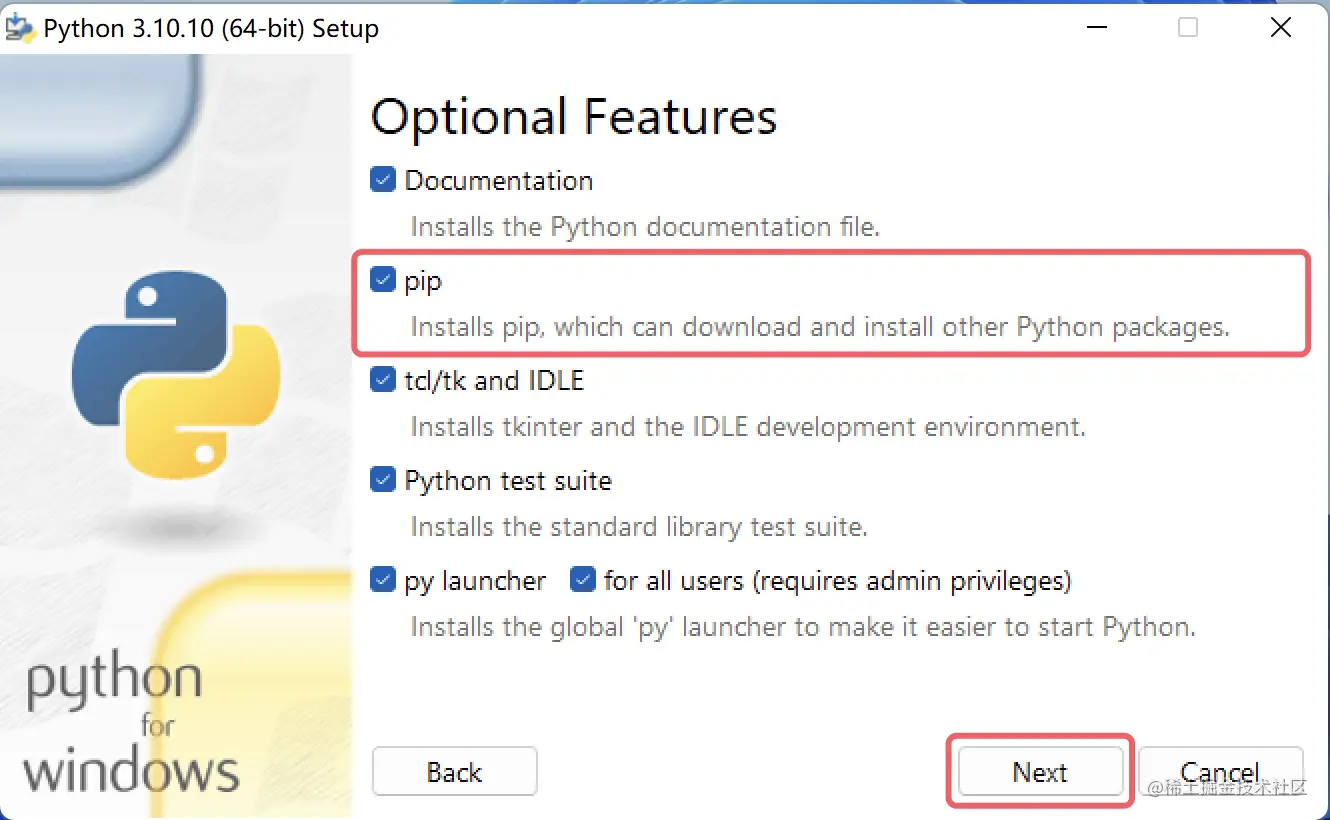
Task: Click the setup window title text
Action: pos(208,28)
